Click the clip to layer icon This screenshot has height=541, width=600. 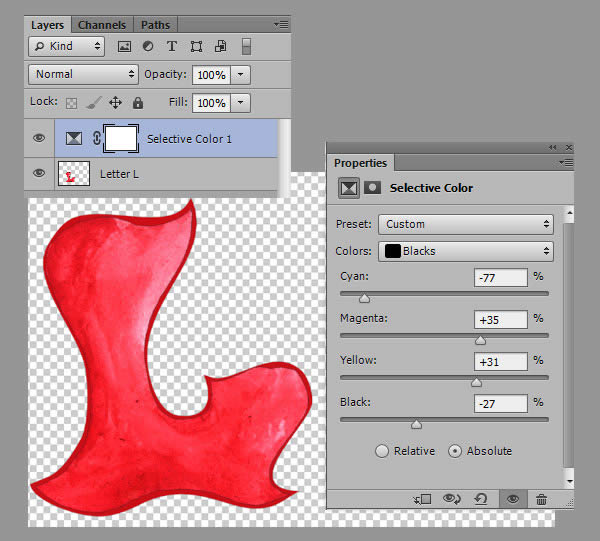(421, 499)
